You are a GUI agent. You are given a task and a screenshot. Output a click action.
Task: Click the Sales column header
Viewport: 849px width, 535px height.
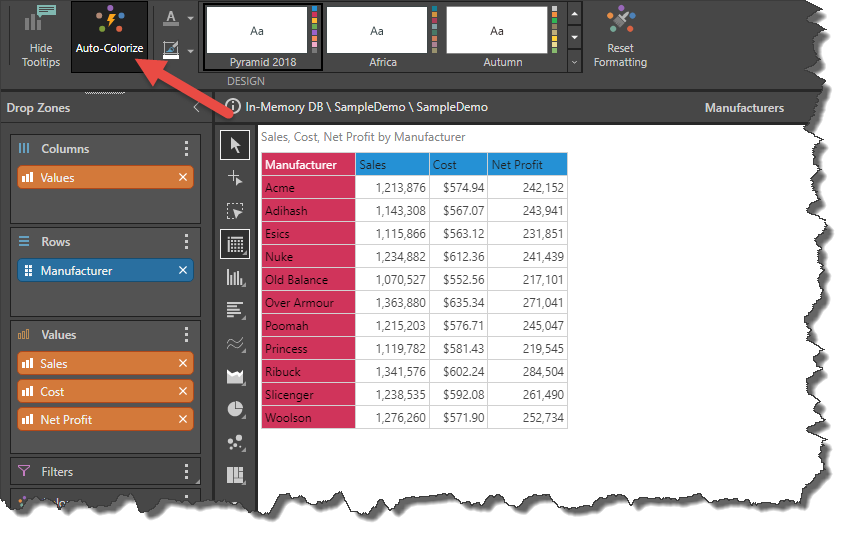point(393,165)
